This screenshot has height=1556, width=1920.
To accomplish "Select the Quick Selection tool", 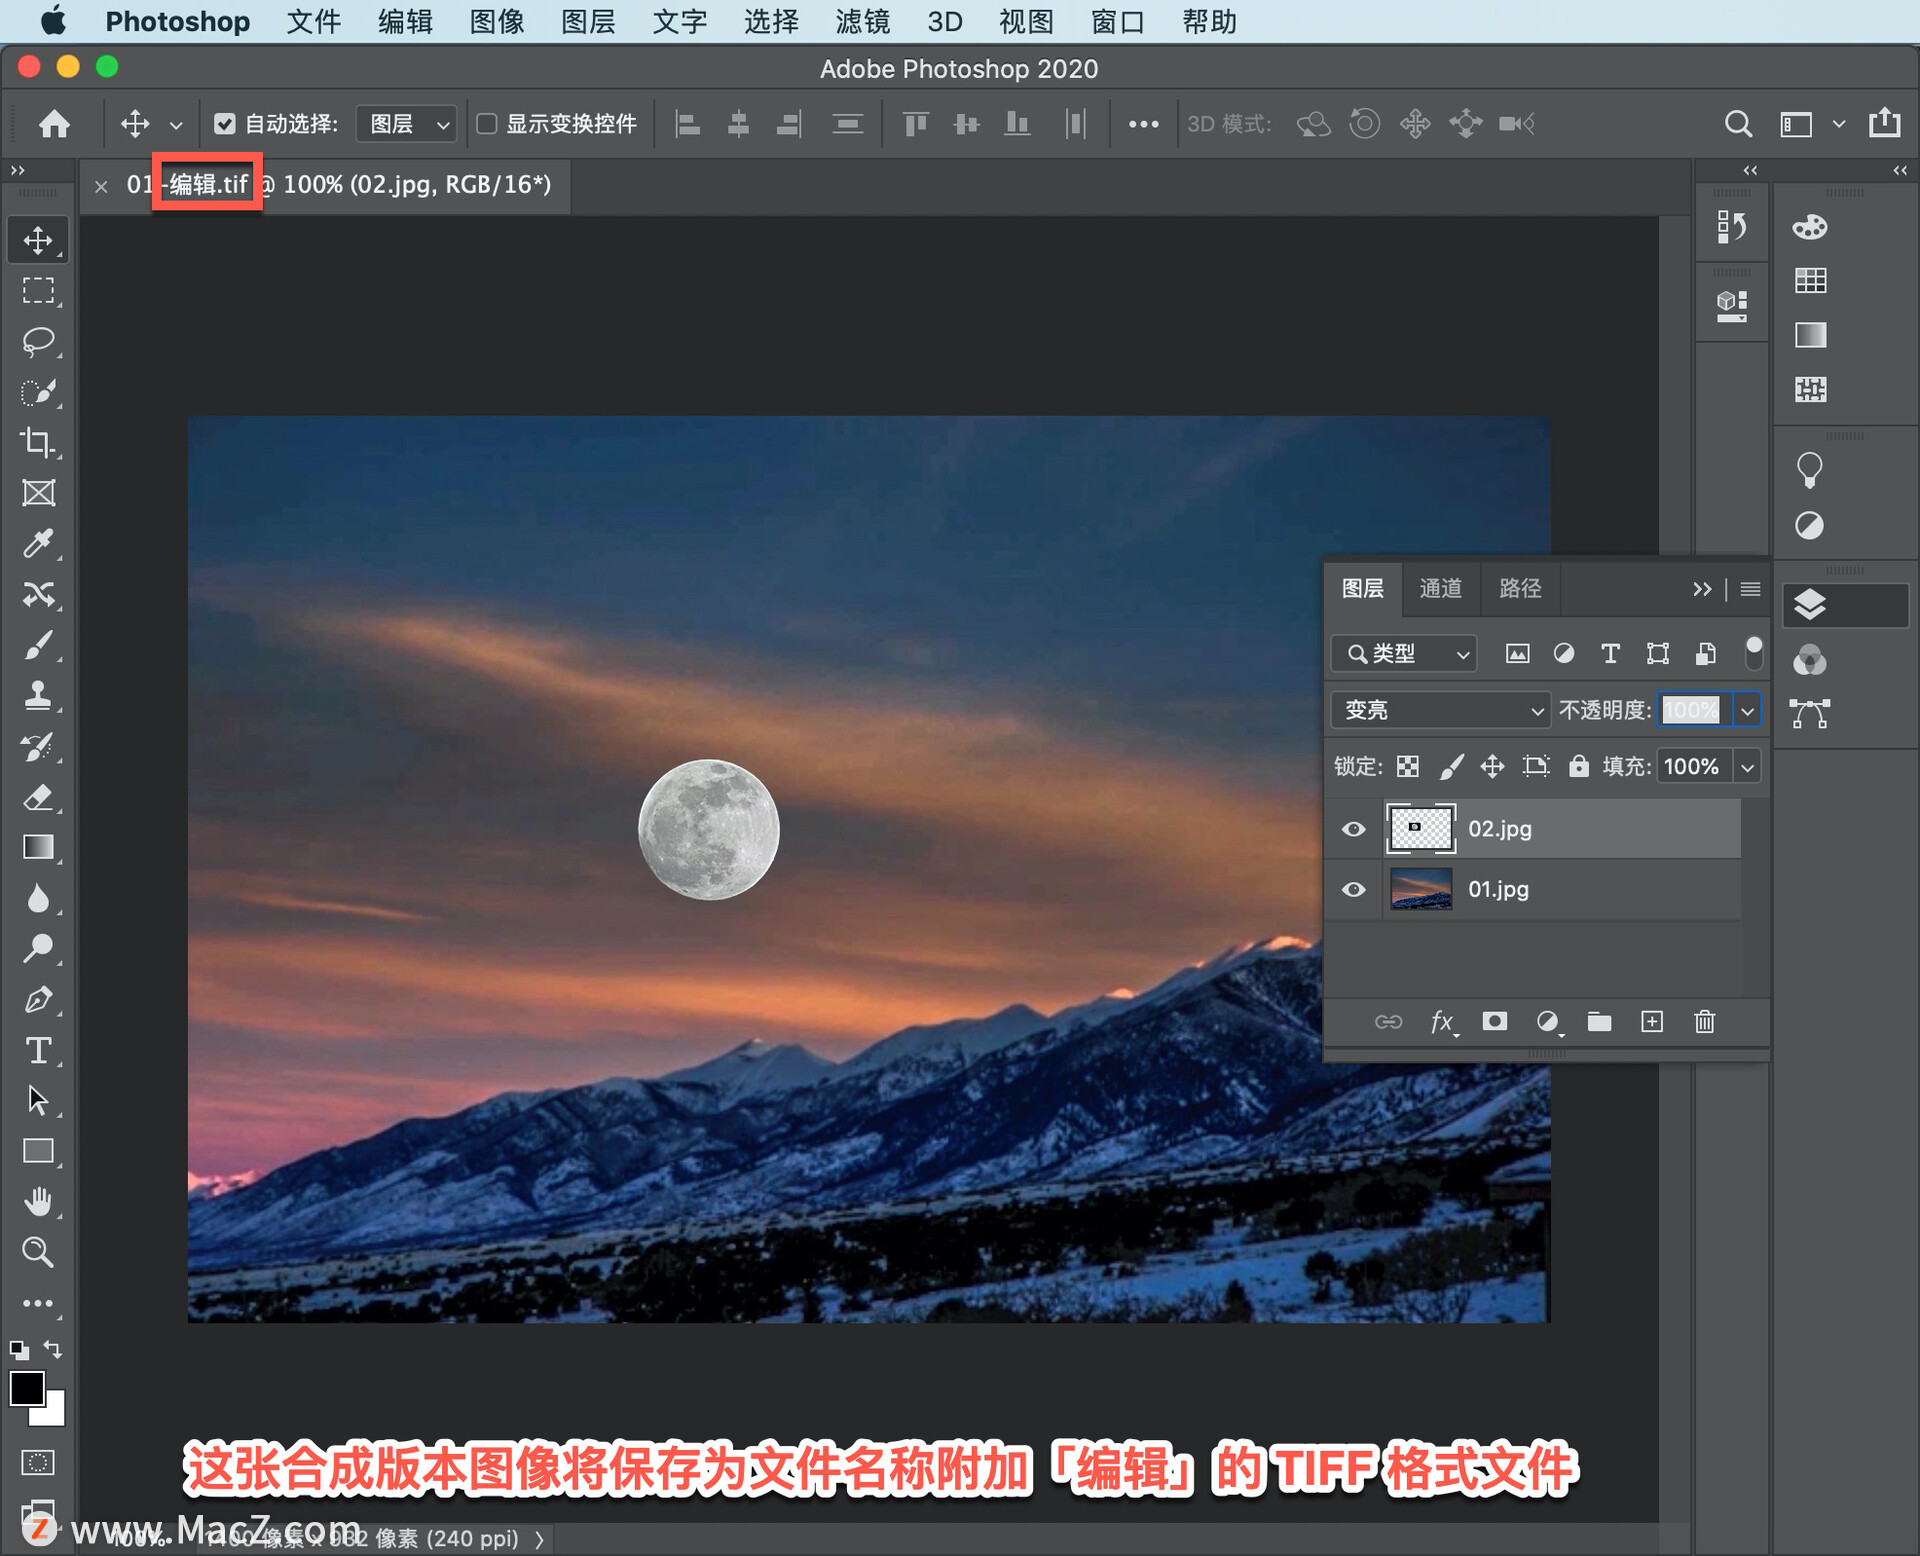I will coord(38,392).
